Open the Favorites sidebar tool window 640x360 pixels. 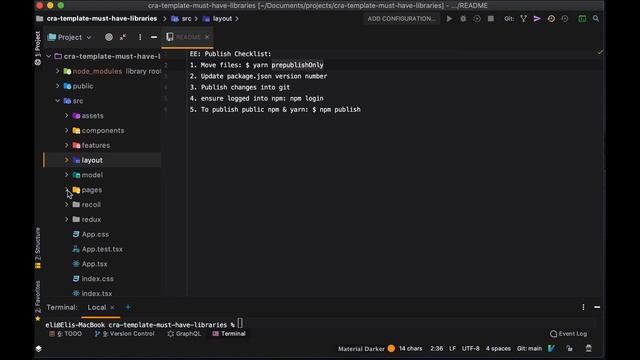[38, 300]
